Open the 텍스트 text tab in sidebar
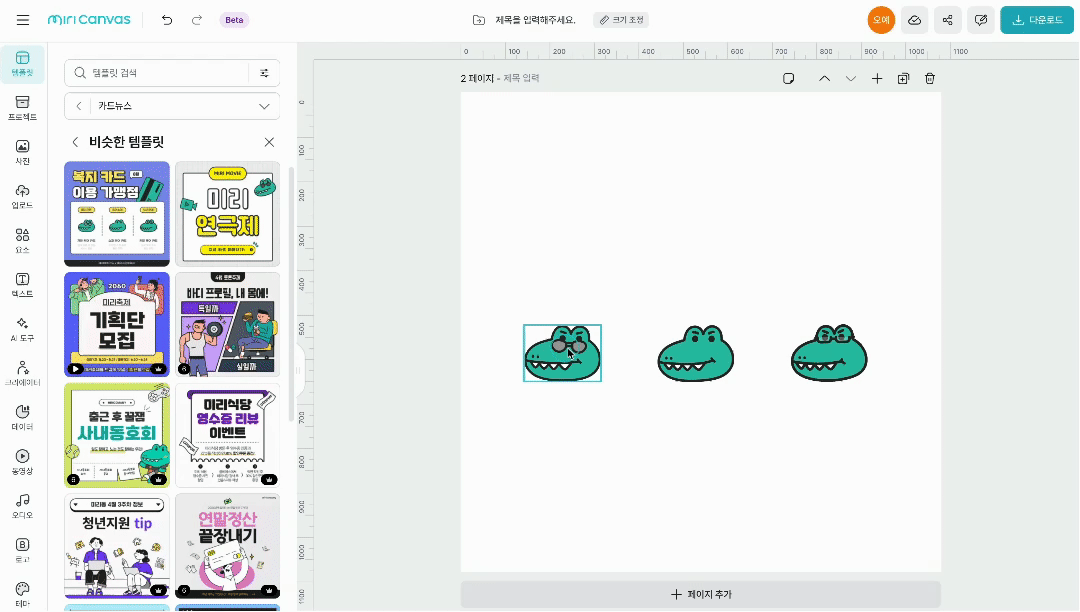 coord(23,284)
